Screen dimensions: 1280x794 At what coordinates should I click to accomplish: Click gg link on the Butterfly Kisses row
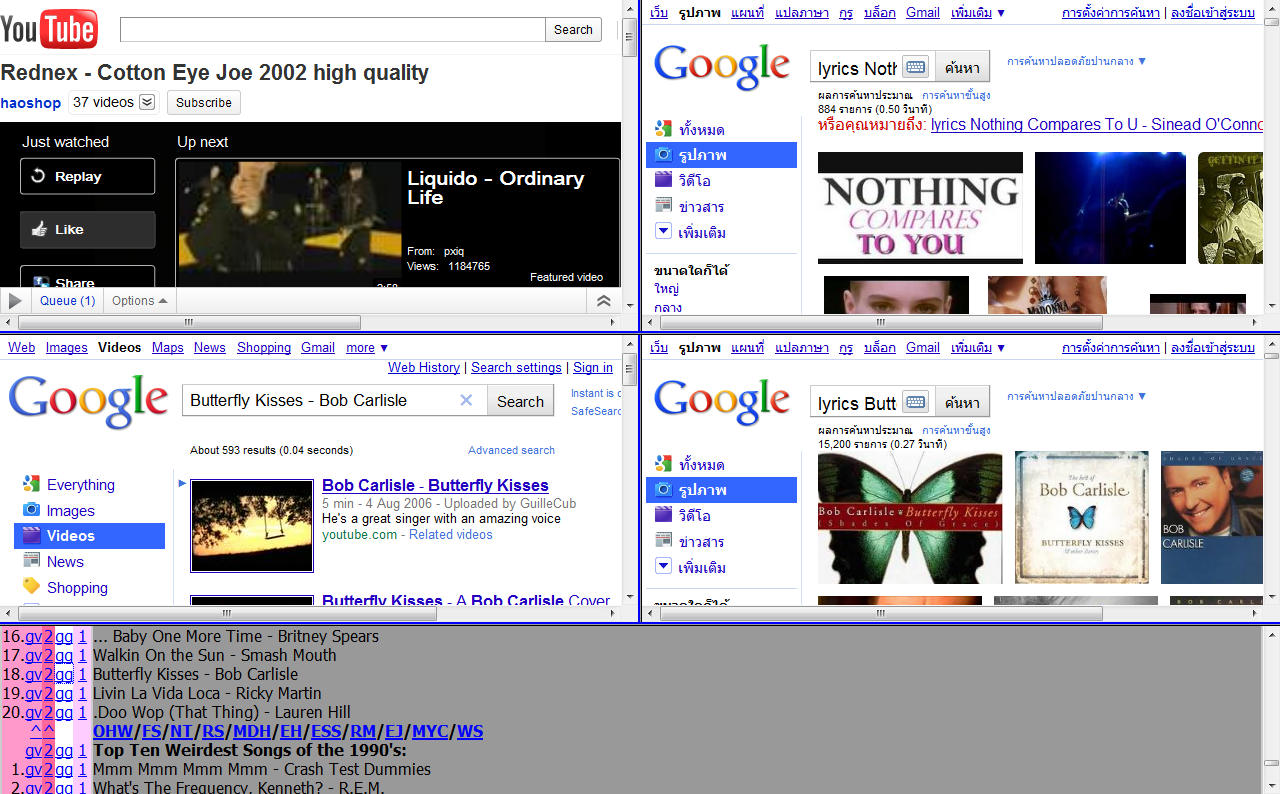(x=64, y=674)
